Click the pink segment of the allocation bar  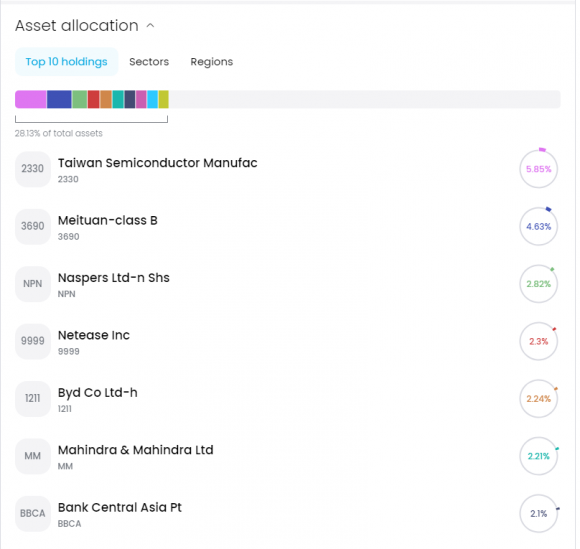click(31, 100)
